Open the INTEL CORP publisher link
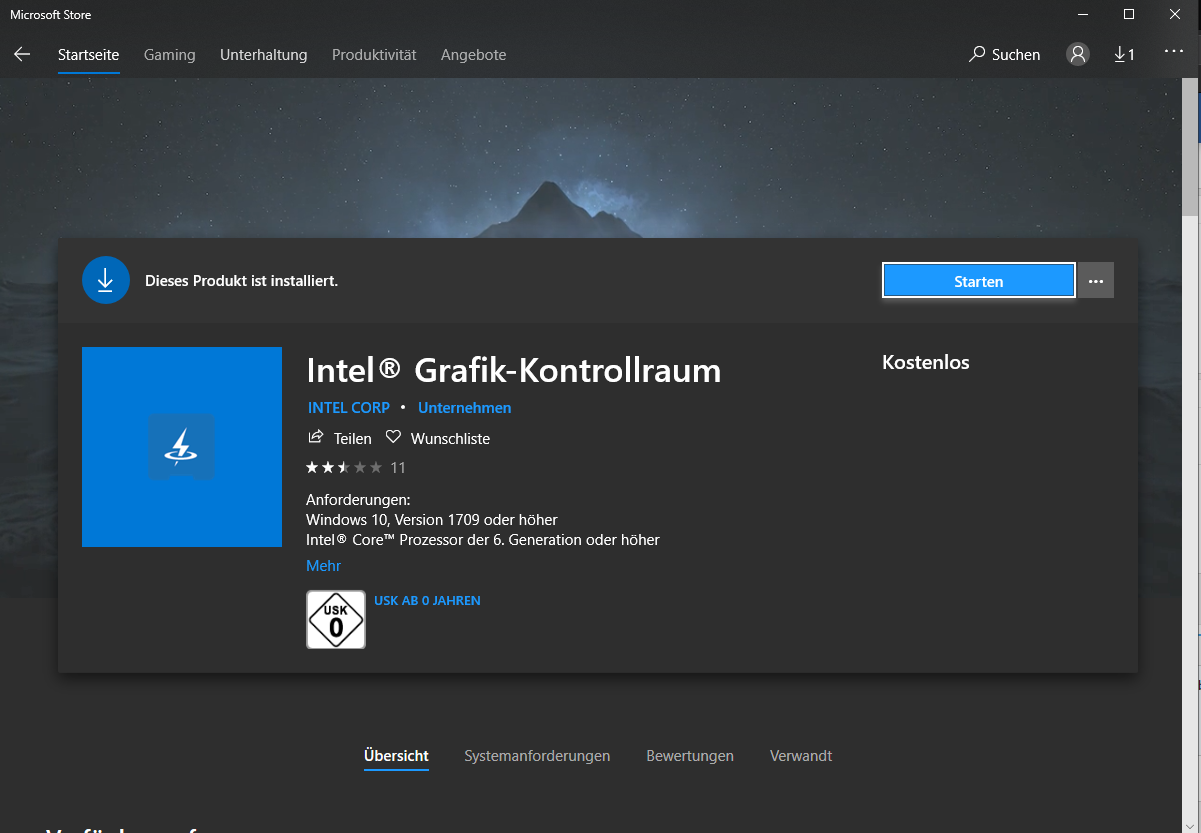The height and width of the screenshot is (833, 1201). (x=349, y=408)
